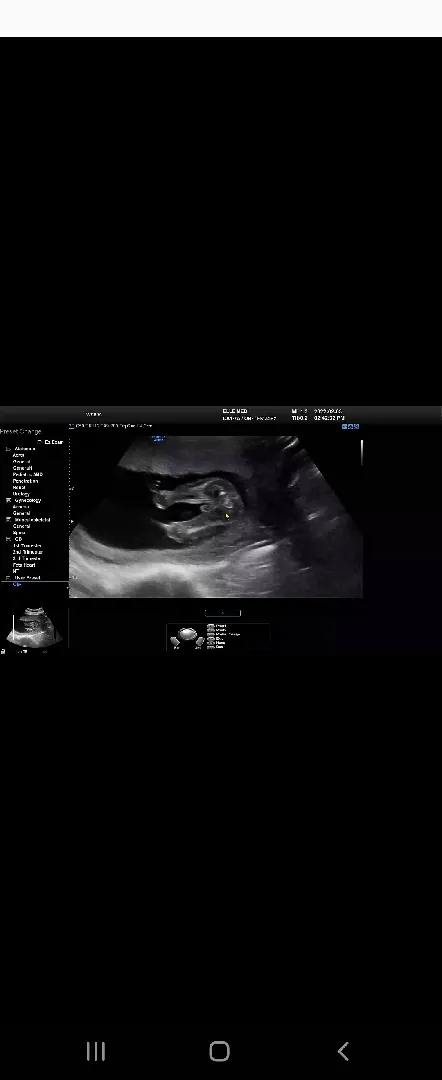Select the 2nd Trimester preset
This screenshot has width=442, height=1080.
(x=28, y=552)
